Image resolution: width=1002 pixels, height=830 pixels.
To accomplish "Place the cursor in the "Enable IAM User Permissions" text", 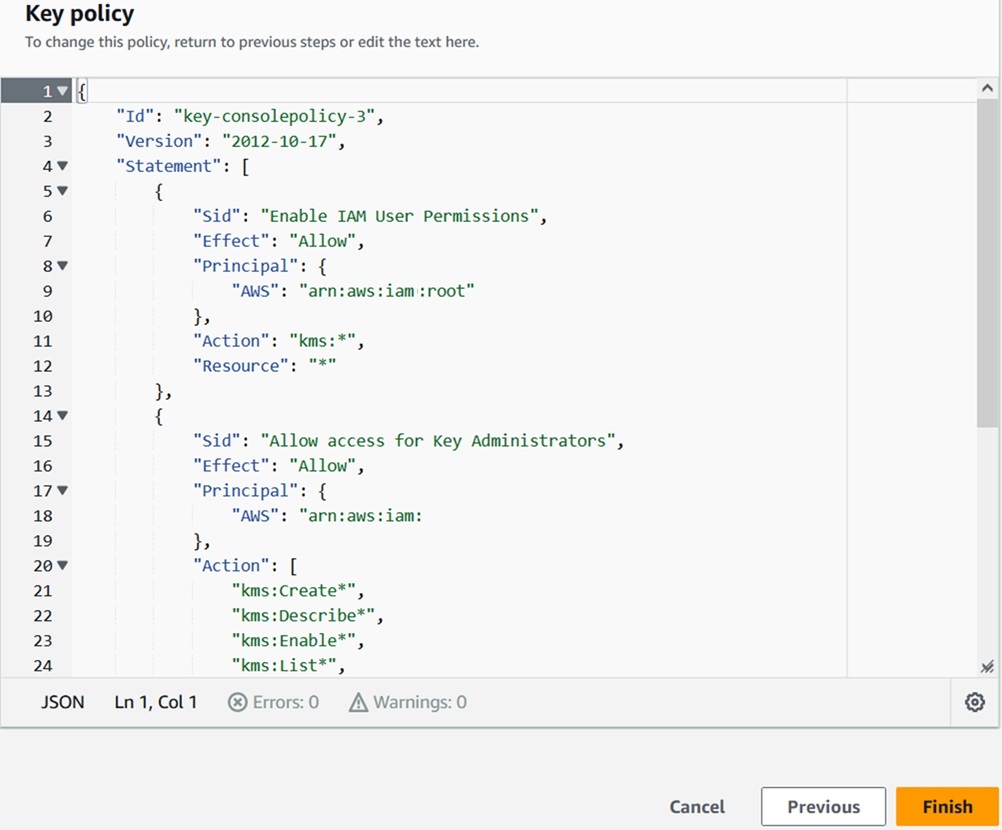I will tap(400, 216).
